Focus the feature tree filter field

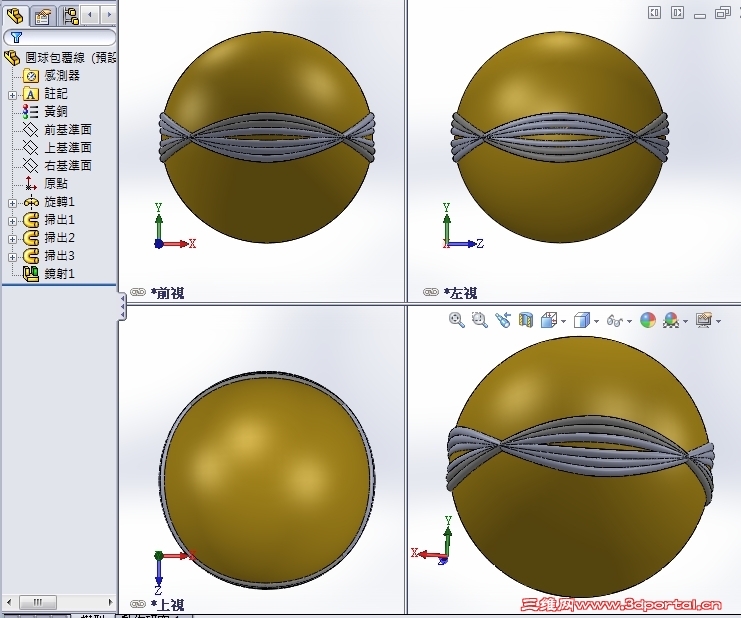coord(60,37)
